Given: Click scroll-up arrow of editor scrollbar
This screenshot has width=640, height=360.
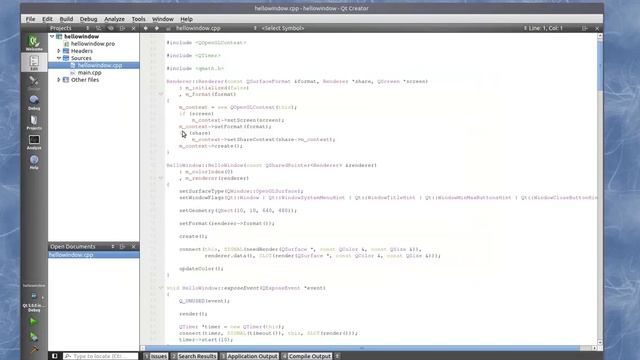Looking at the screenshot, I should pyautogui.click(x=600, y=36).
